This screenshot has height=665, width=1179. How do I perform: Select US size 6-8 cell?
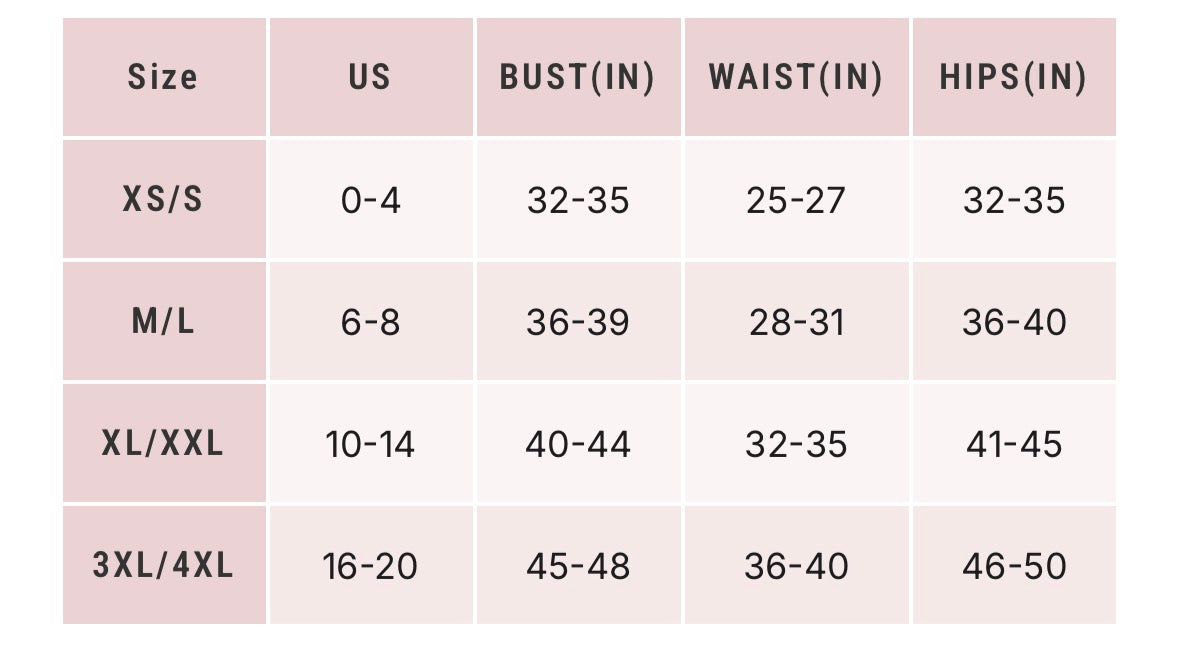pyautogui.click(x=370, y=322)
